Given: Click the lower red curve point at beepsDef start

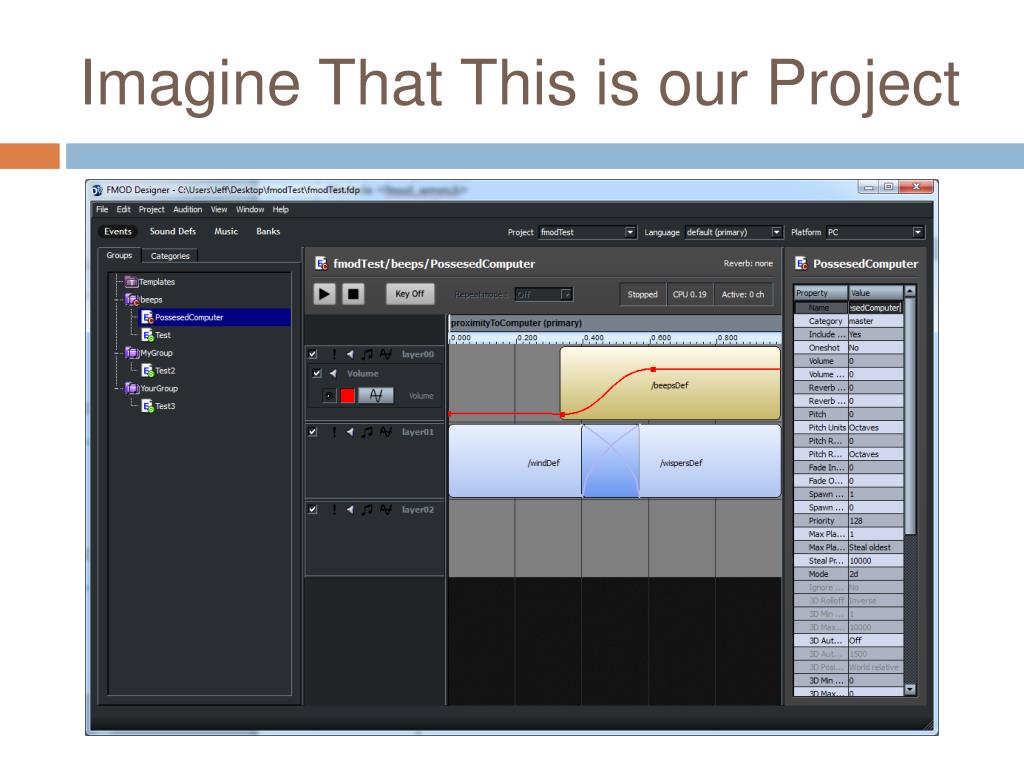Looking at the screenshot, I should point(563,414).
